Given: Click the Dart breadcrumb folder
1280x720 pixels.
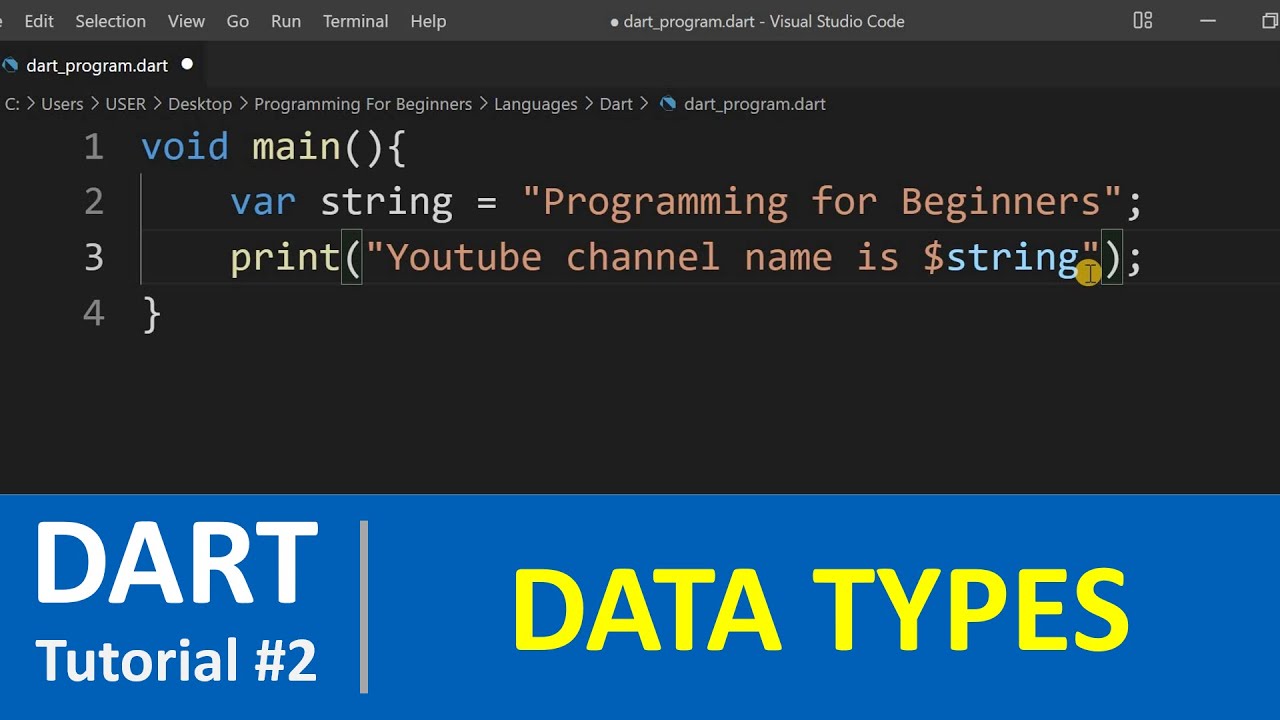Looking at the screenshot, I should coord(616,104).
